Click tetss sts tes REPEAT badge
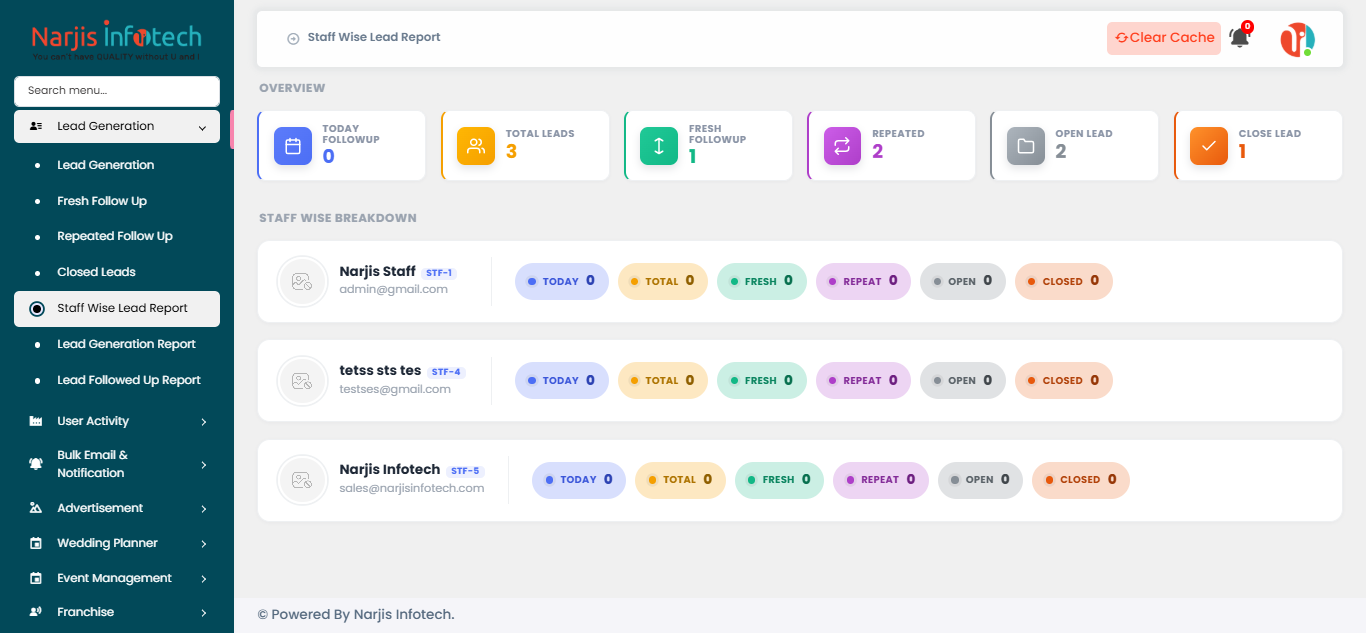The height and width of the screenshot is (633, 1366). tap(864, 380)
